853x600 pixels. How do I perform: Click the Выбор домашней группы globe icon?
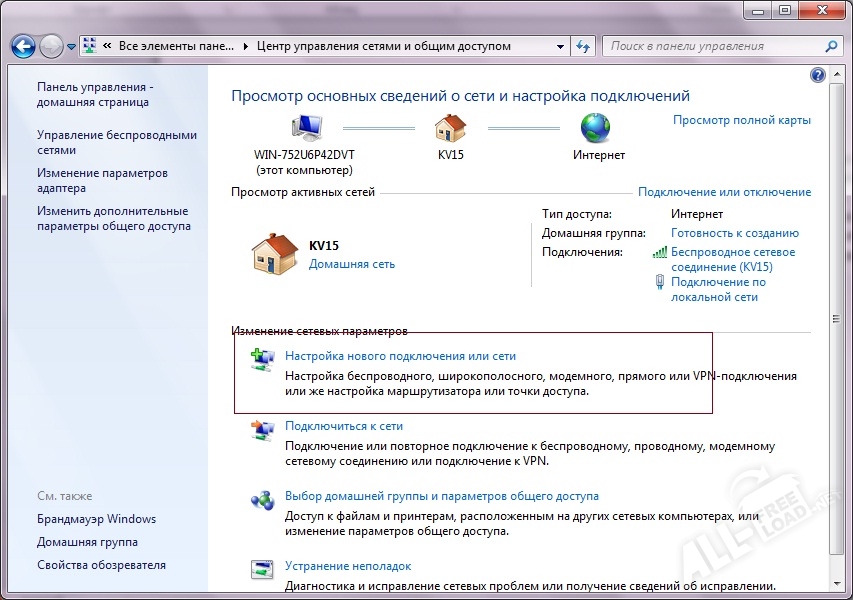pyautogui.click(x=263, y=497)
